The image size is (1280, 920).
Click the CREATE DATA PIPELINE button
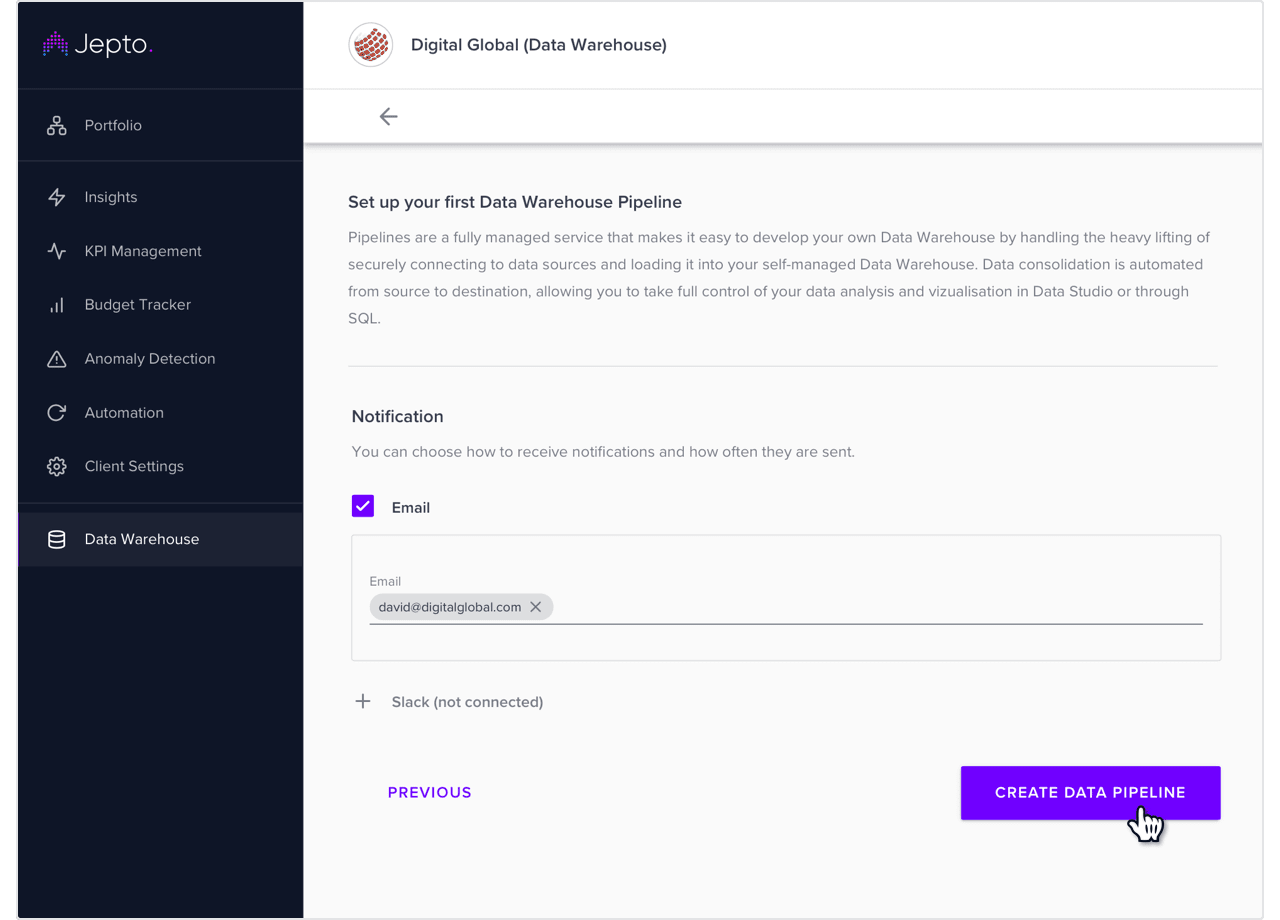[1091, 793]
